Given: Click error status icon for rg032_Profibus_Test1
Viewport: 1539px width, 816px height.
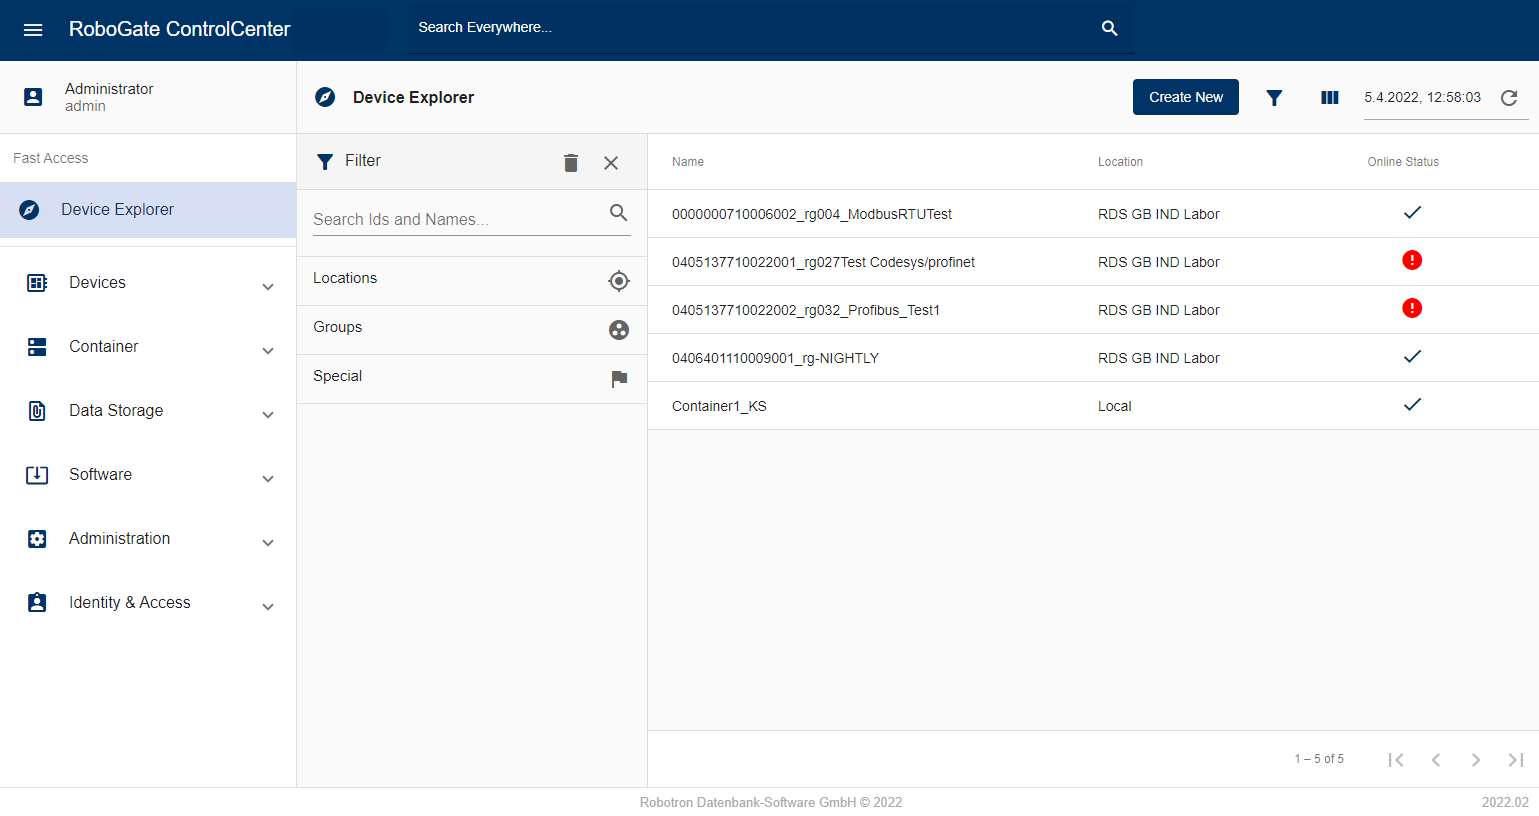Looking at the screenshot, I should tap(1412, 308).
